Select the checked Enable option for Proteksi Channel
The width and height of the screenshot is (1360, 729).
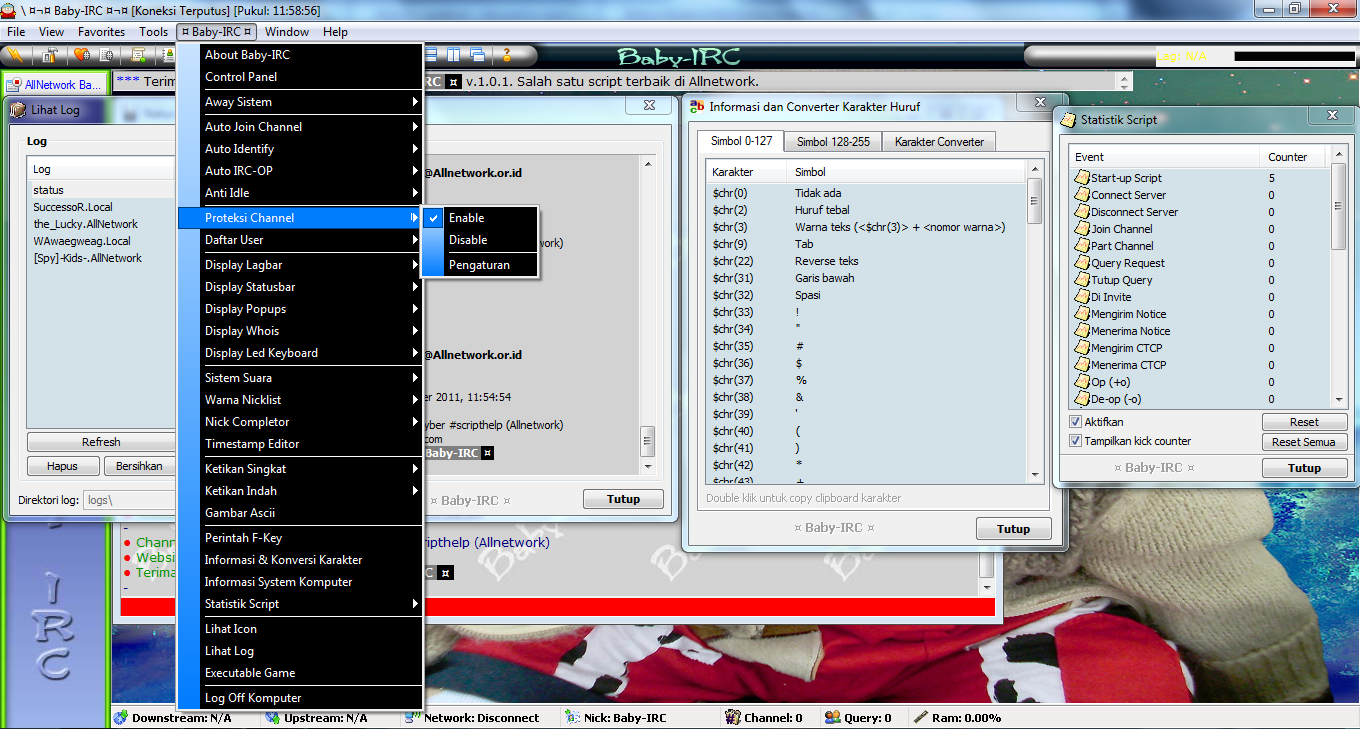[480, 217]
